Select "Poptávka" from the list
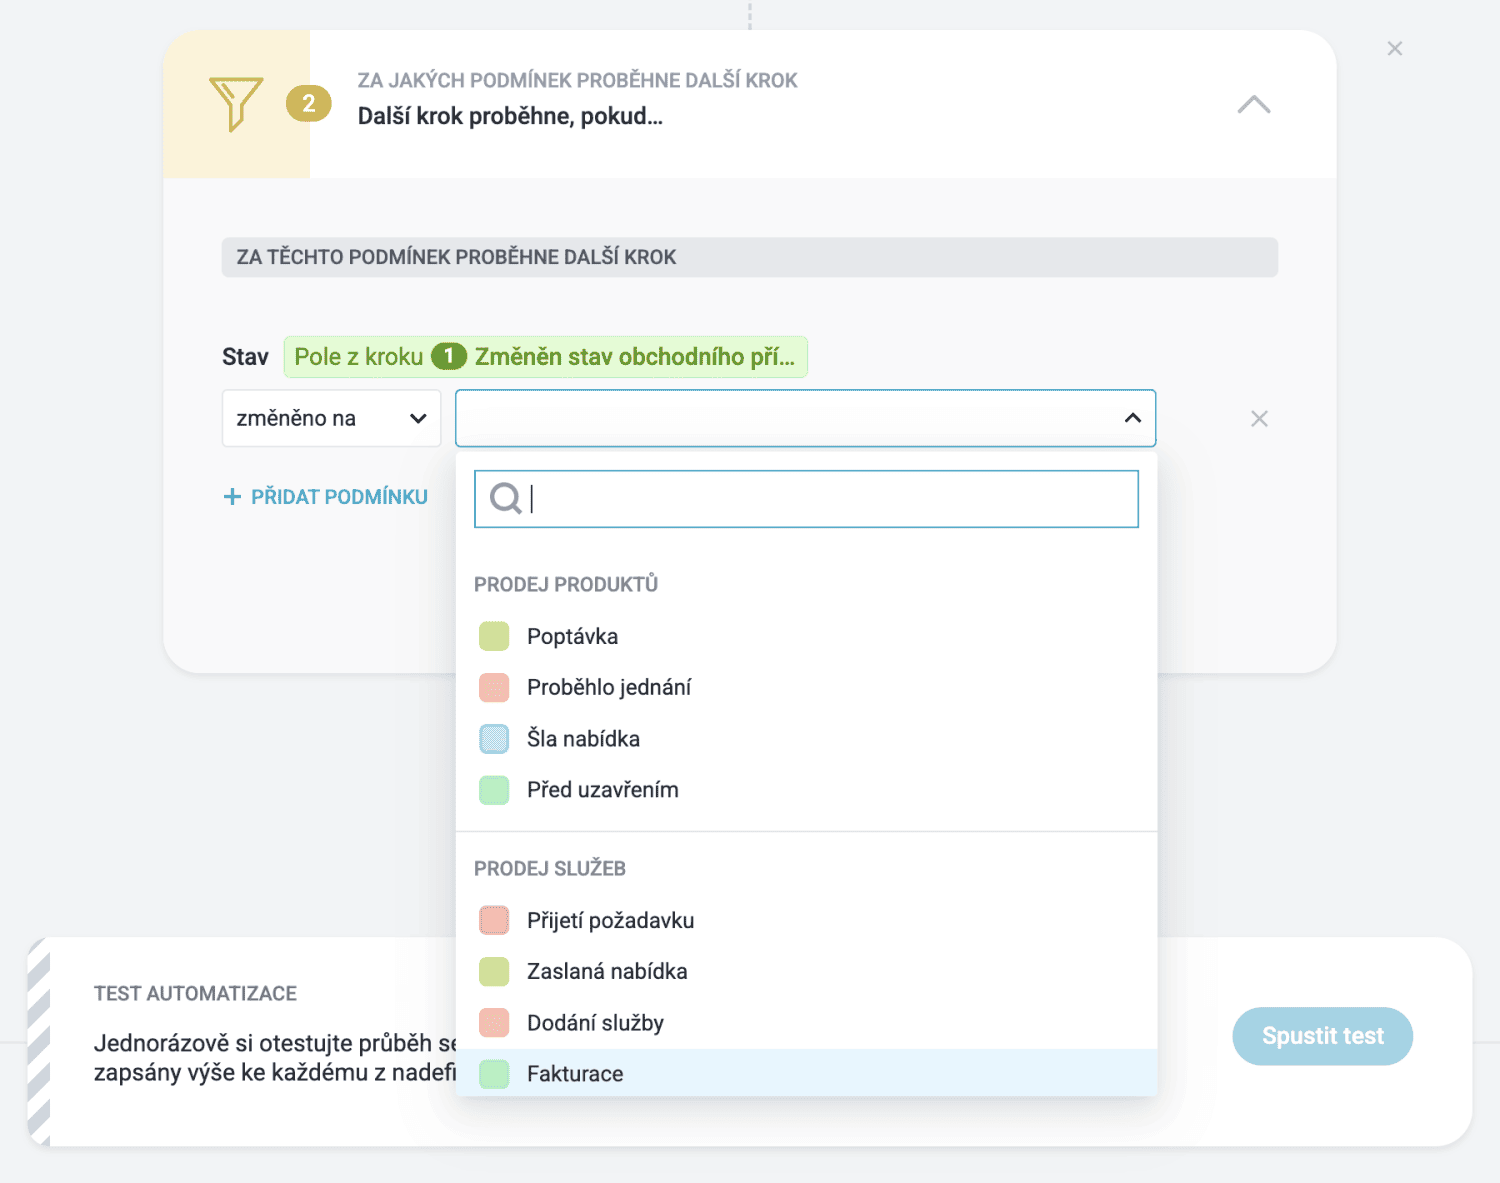 tap(572, 636)
